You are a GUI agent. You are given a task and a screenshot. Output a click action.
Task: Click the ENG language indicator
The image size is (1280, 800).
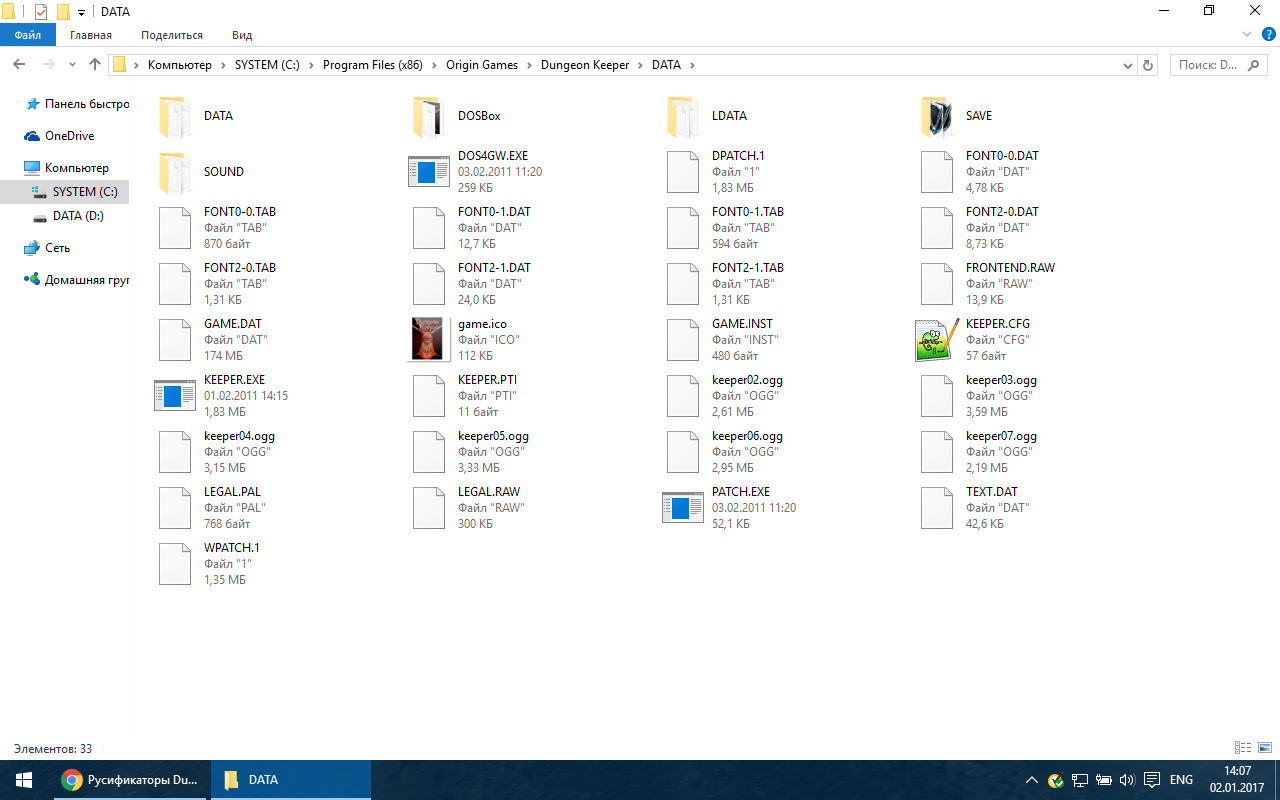pyautogui.click(x=1181, y=780)
